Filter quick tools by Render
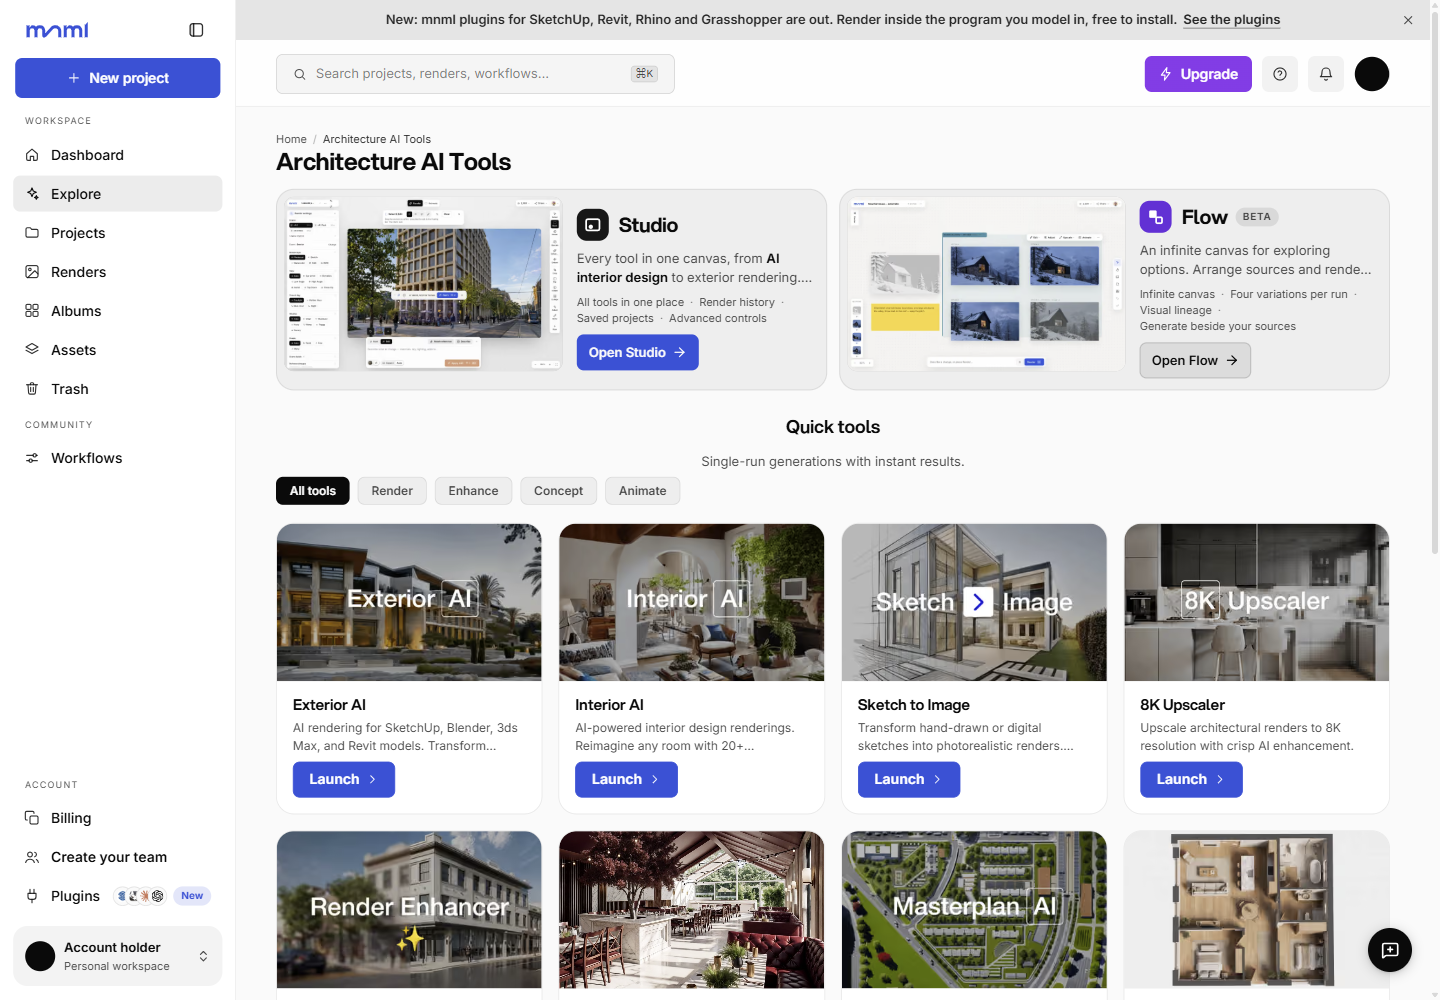This screenshot has width=1440, height=1000. coord(392,491)
